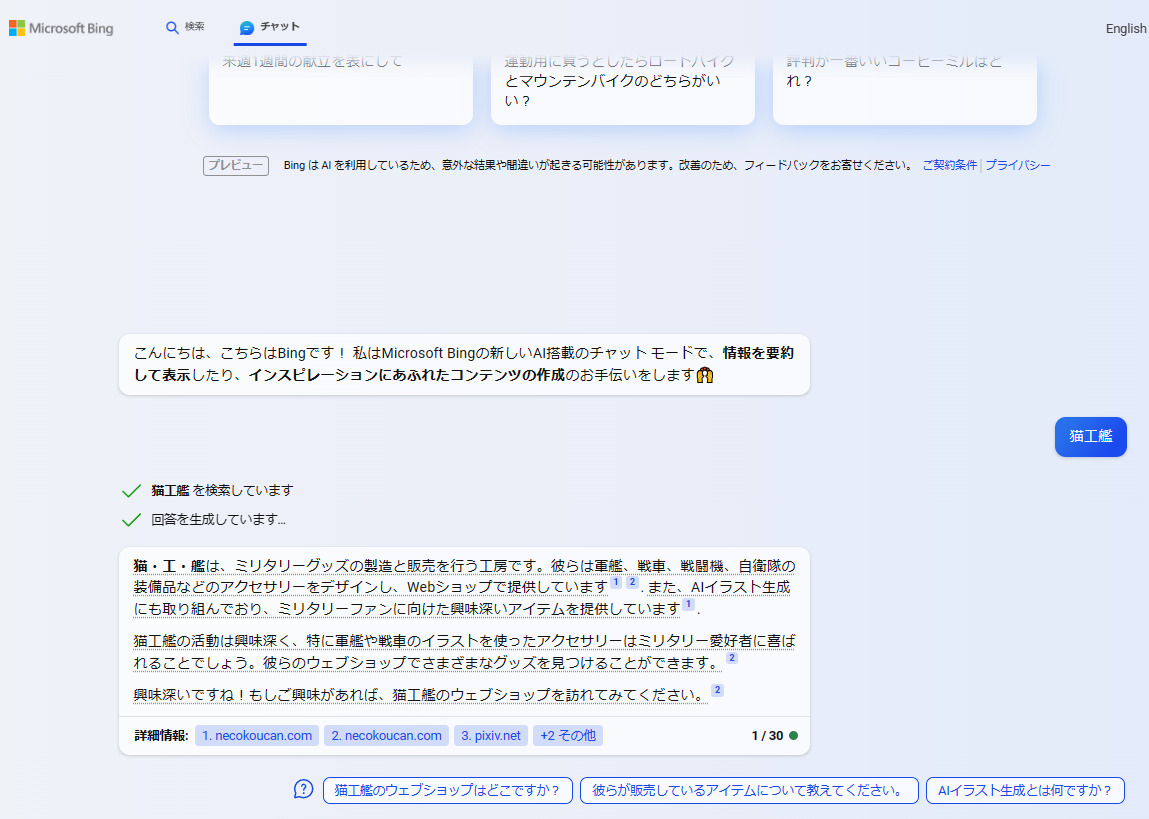Click citation 1 after Webショップで提供しています
This screenshot has width=1149, height=819.
pyautogui.click(x=616, y=582)
